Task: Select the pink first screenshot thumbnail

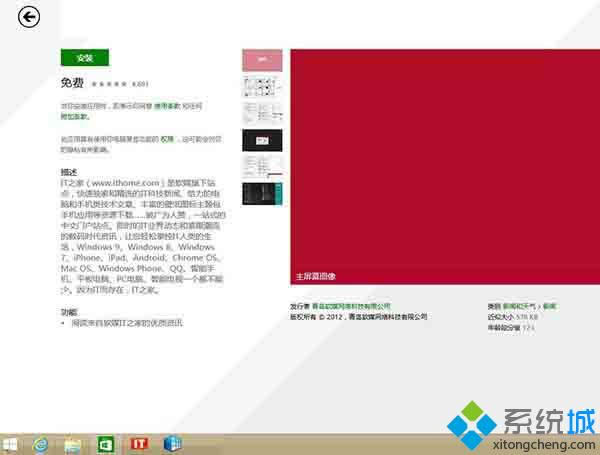Action: 262,60
